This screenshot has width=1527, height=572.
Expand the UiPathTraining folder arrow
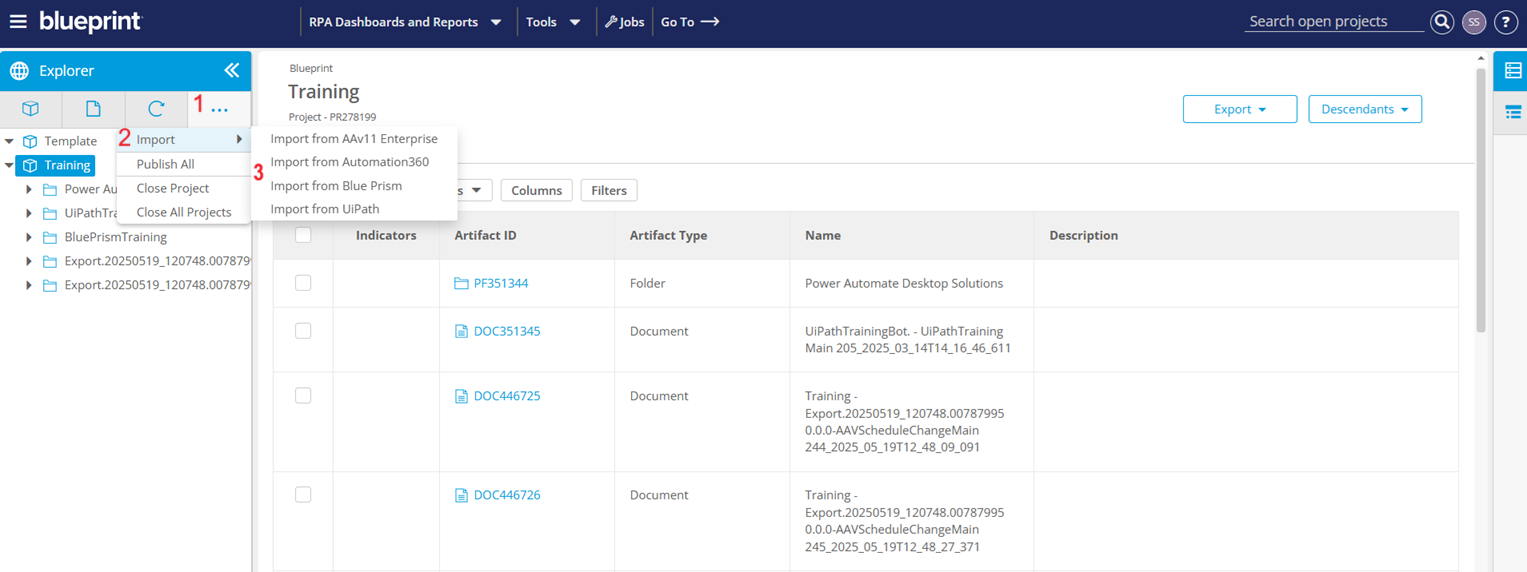(x=28, y=213)
